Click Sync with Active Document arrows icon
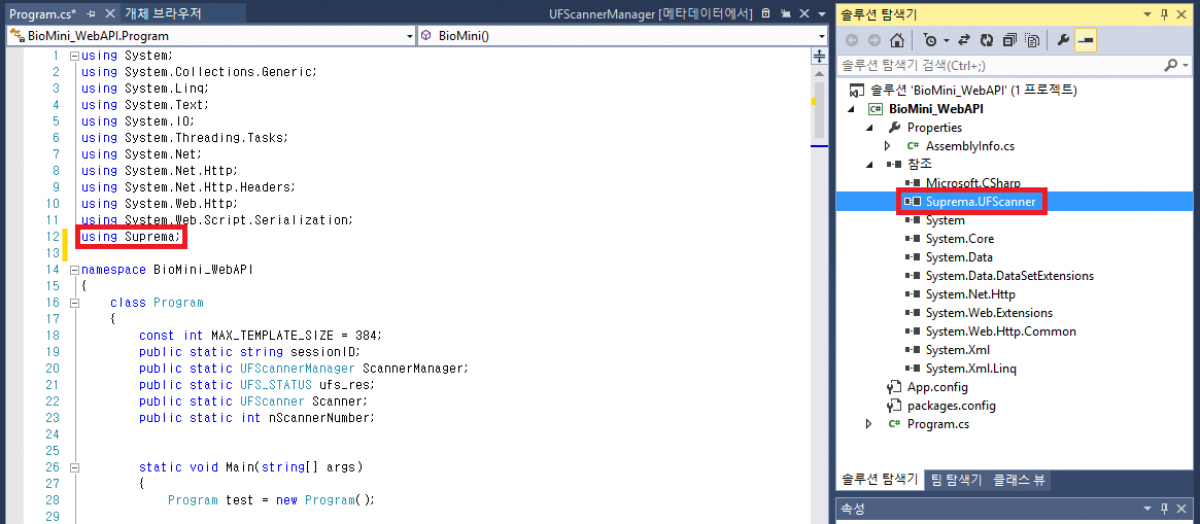 [965, 40]
